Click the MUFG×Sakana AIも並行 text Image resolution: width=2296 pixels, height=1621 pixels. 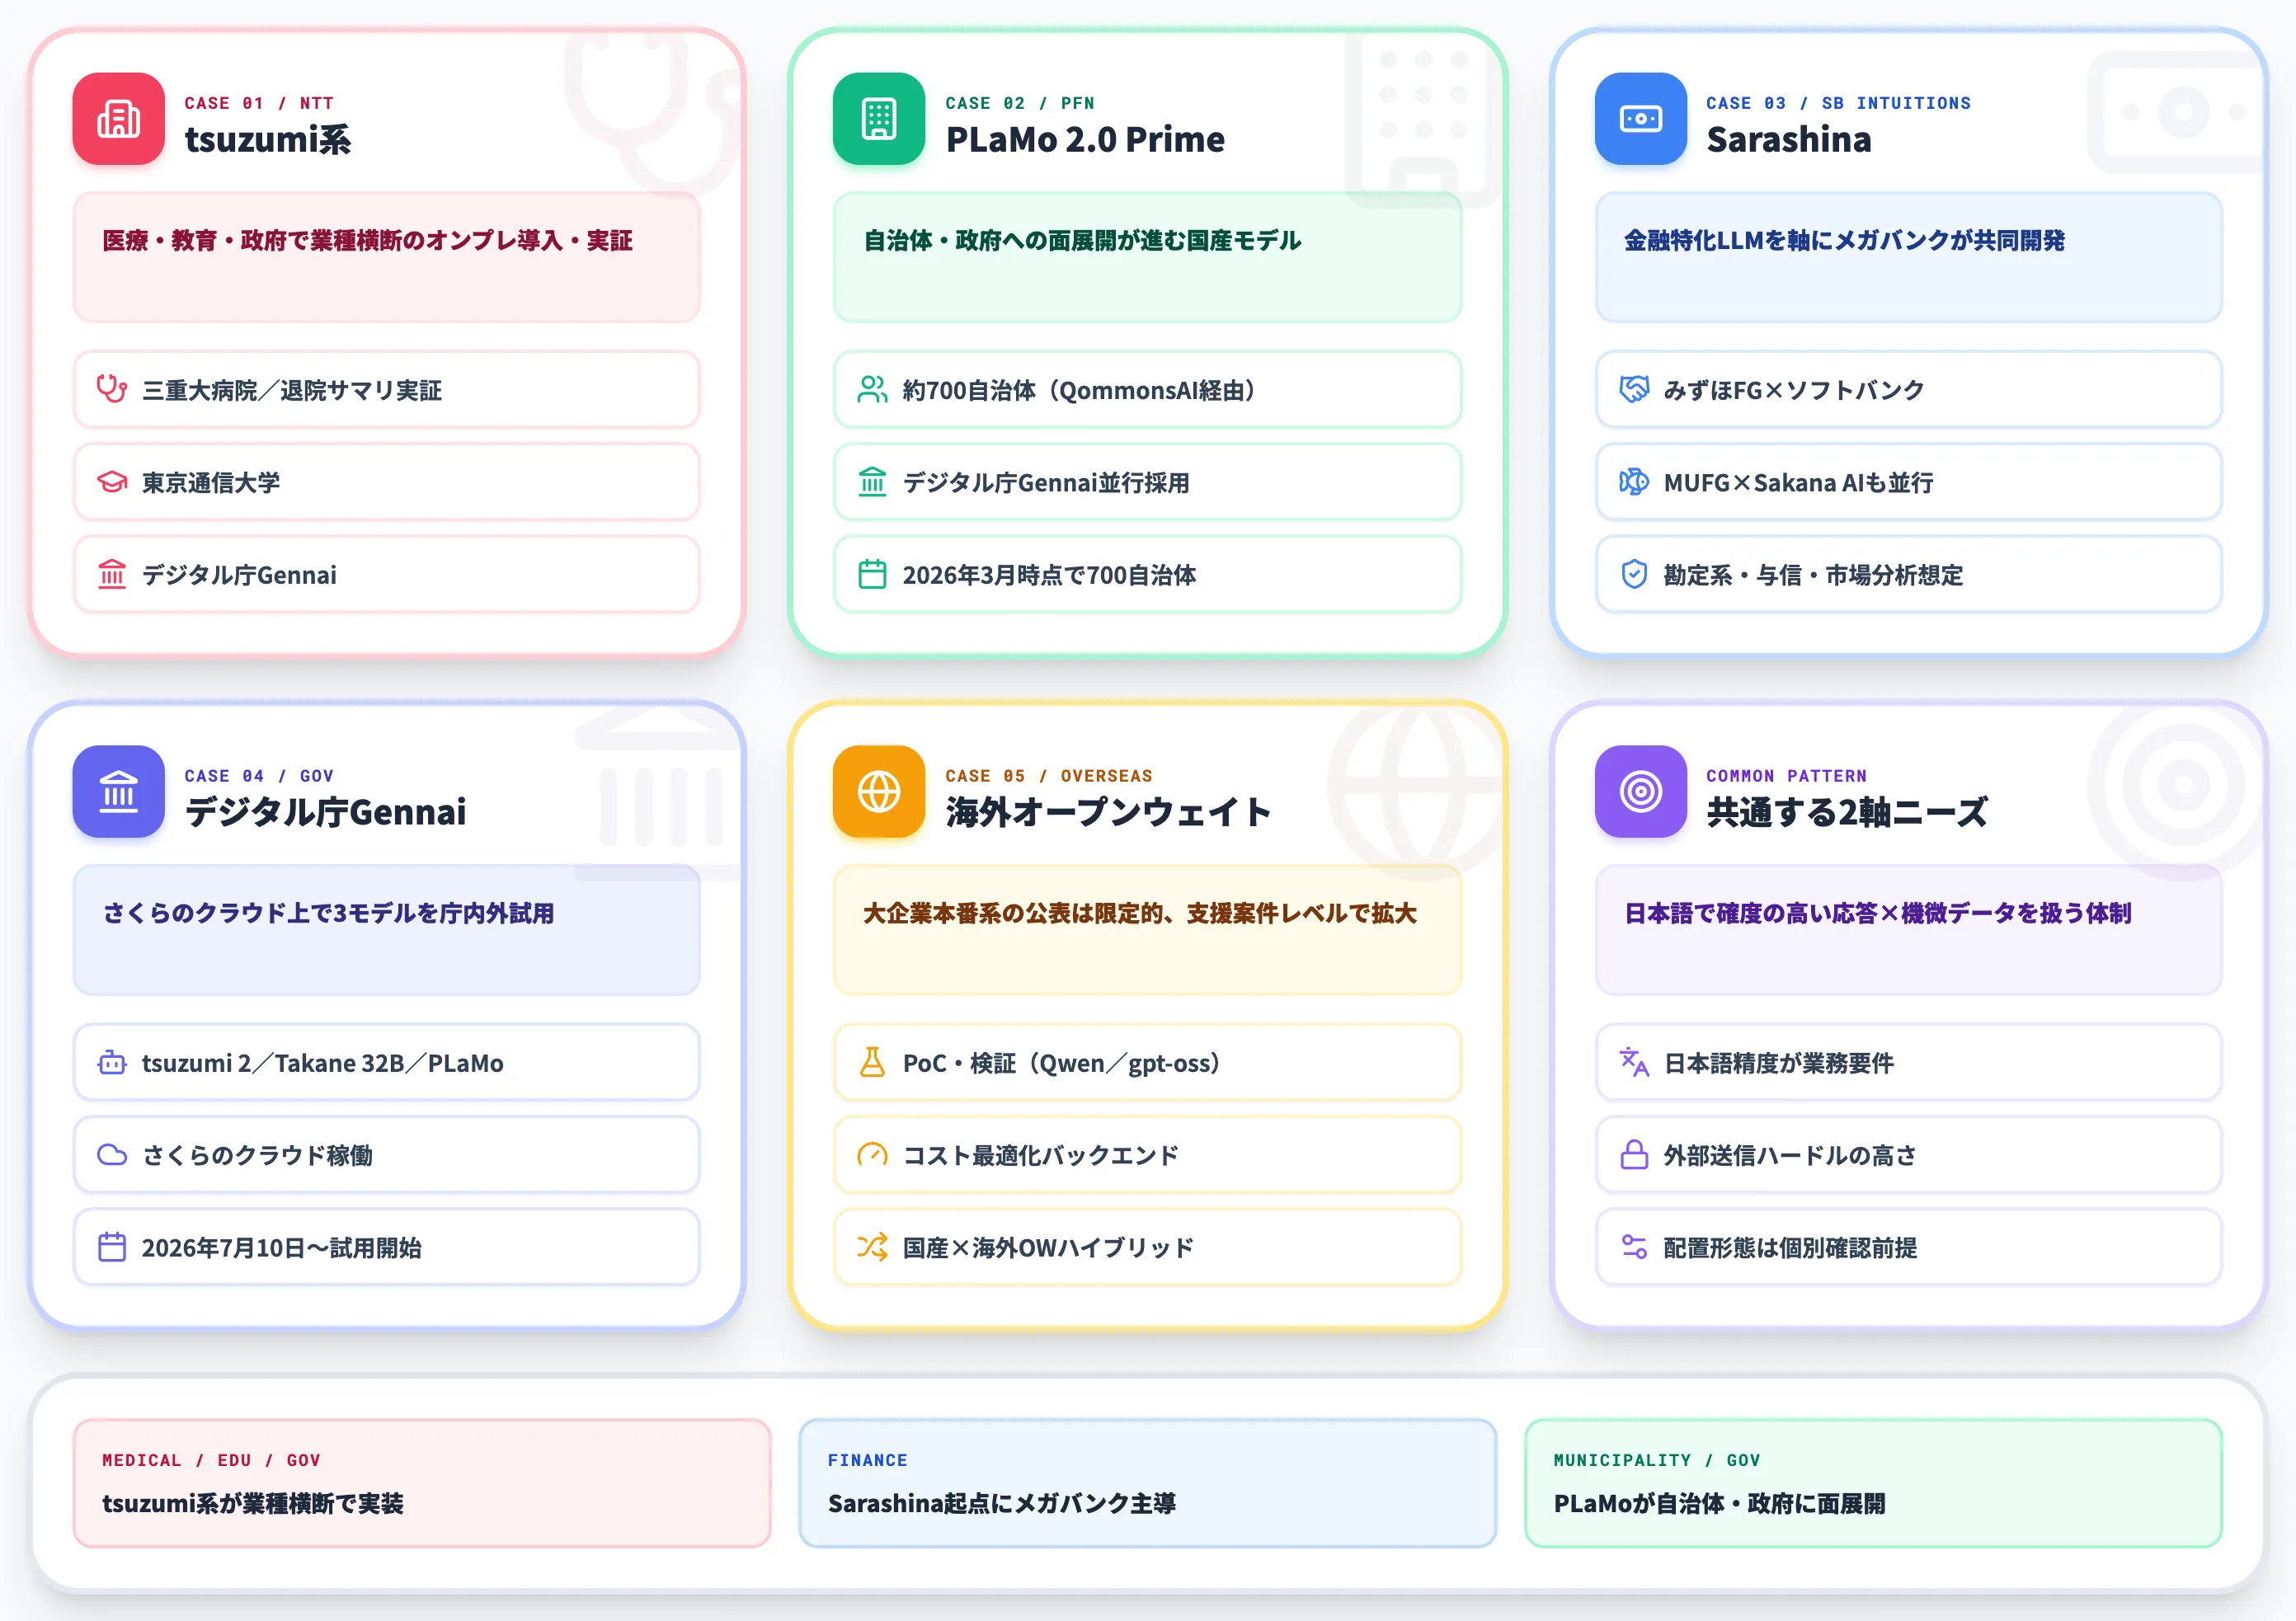coord(1798,483)
